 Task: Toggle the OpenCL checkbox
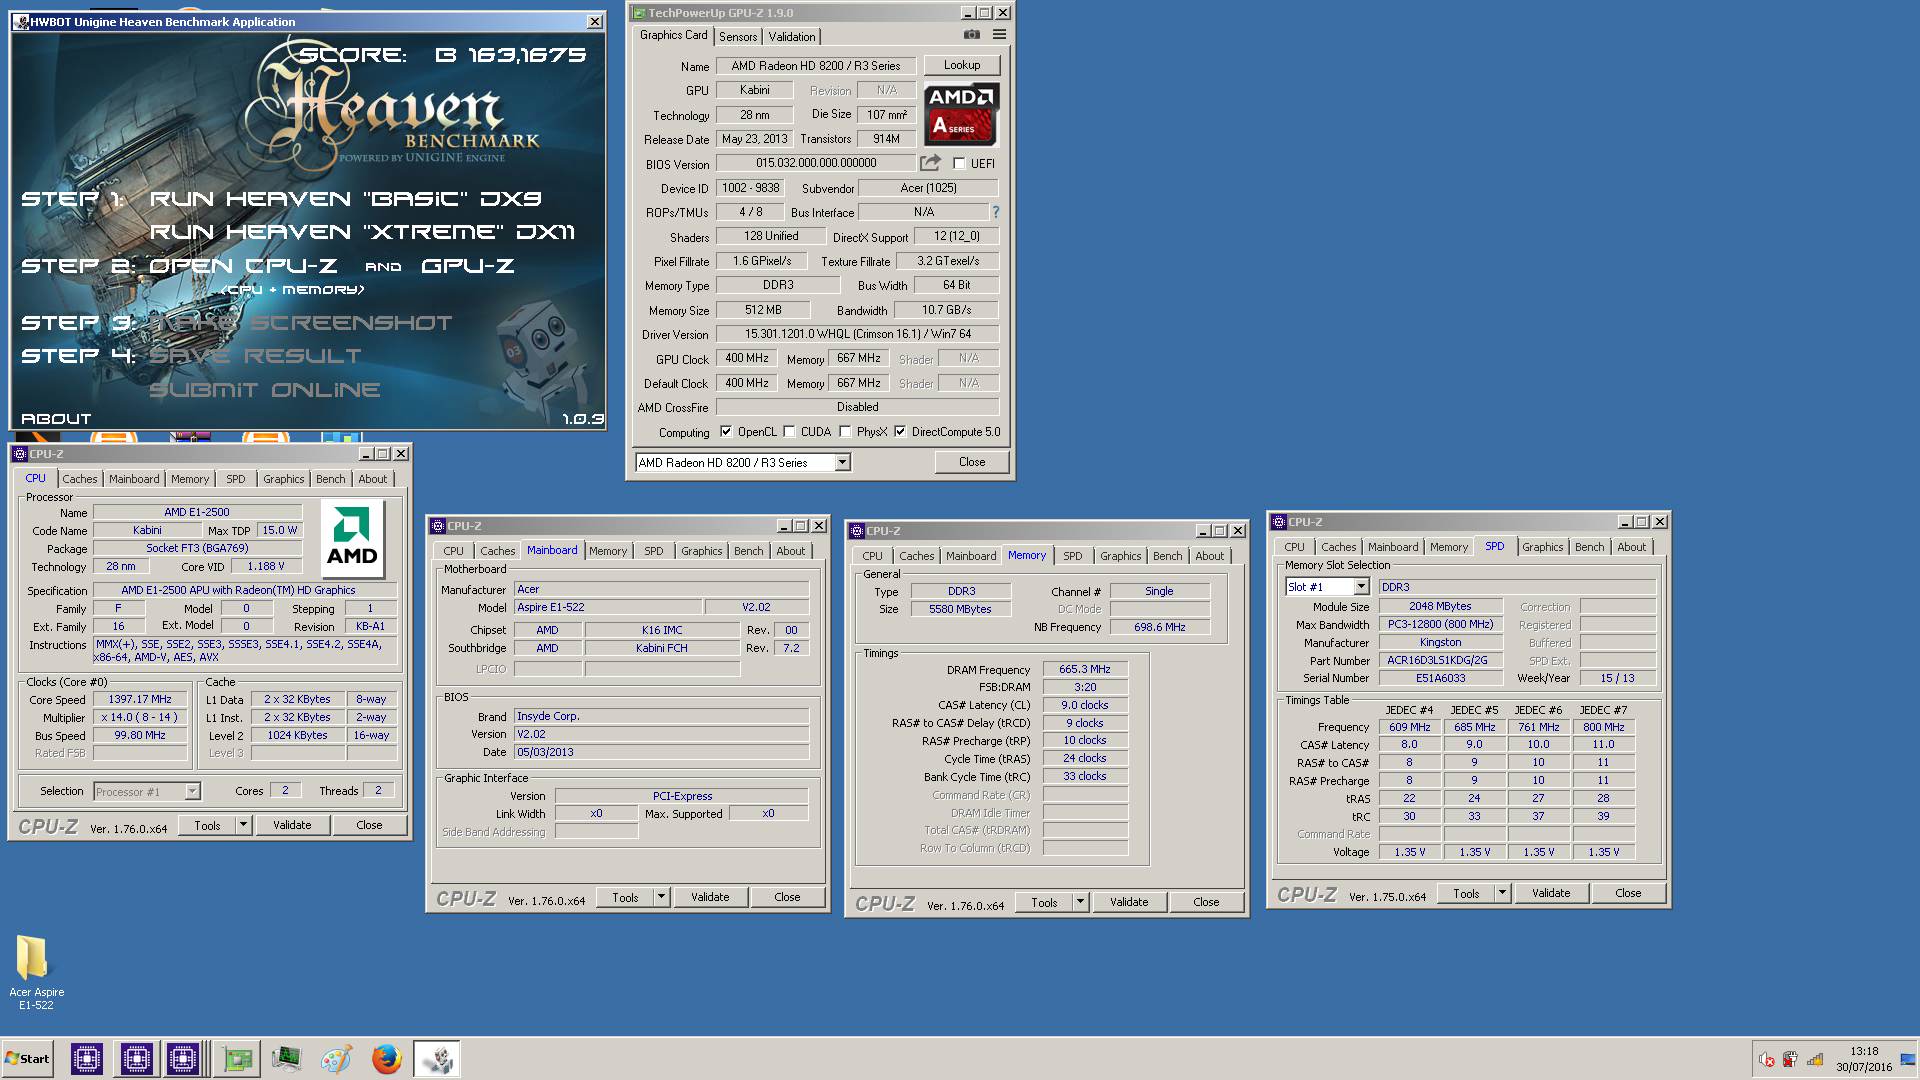click(726, 432)
